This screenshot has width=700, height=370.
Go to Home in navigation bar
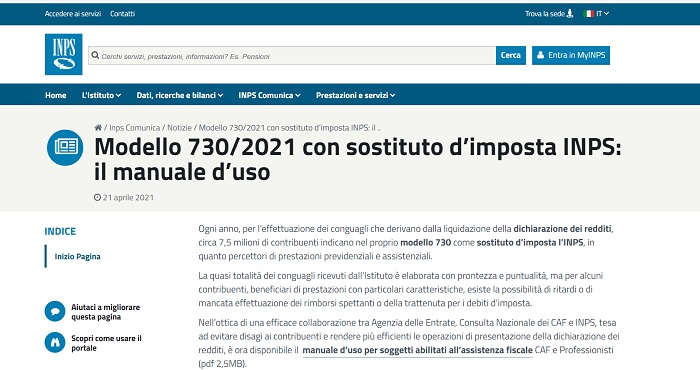tap(55, 95)
